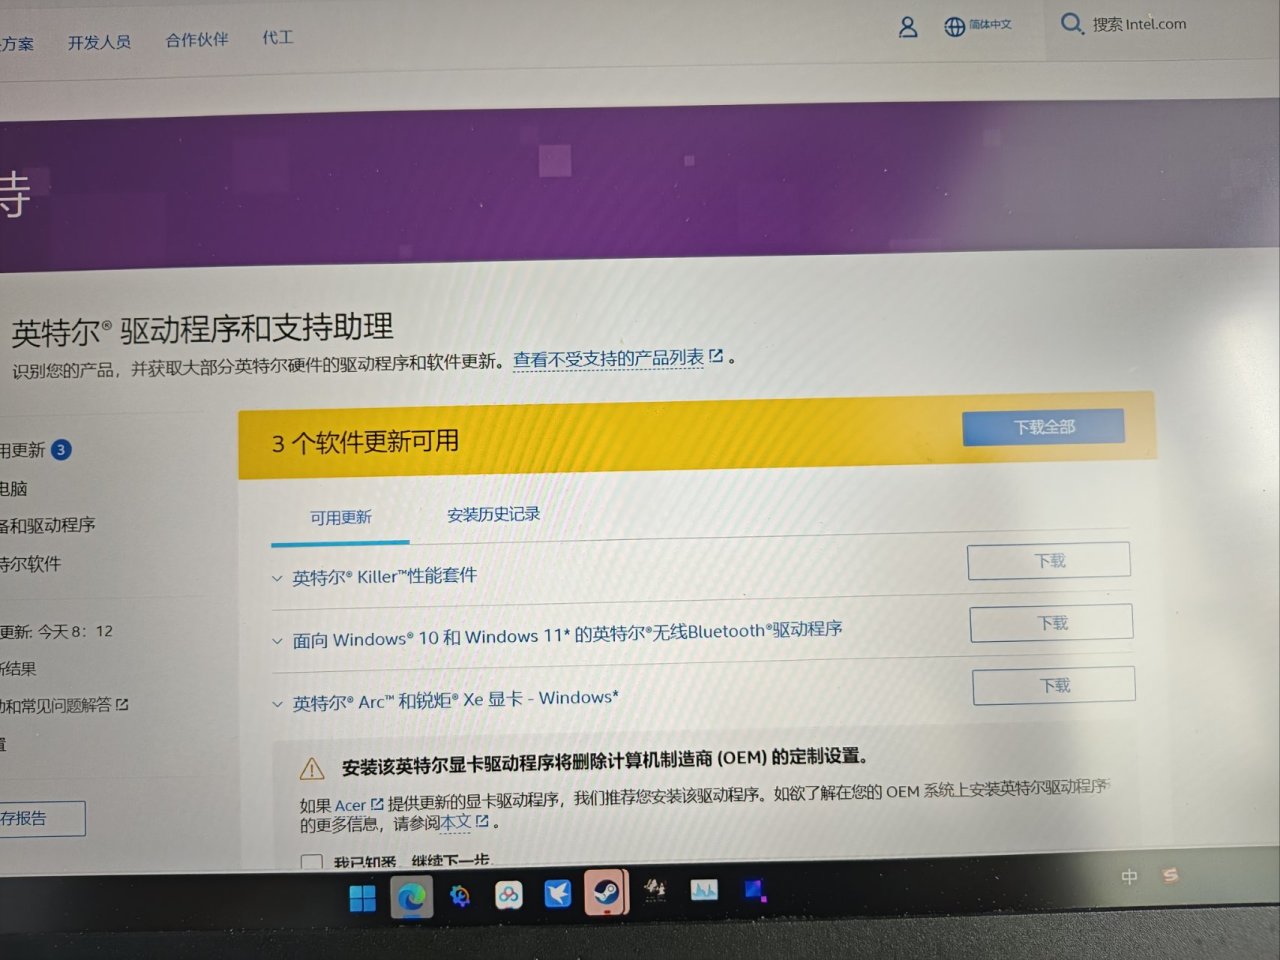
Task: Expand the 无线Bluetooth驱动程序 chevron
Action: pos(277,641)
